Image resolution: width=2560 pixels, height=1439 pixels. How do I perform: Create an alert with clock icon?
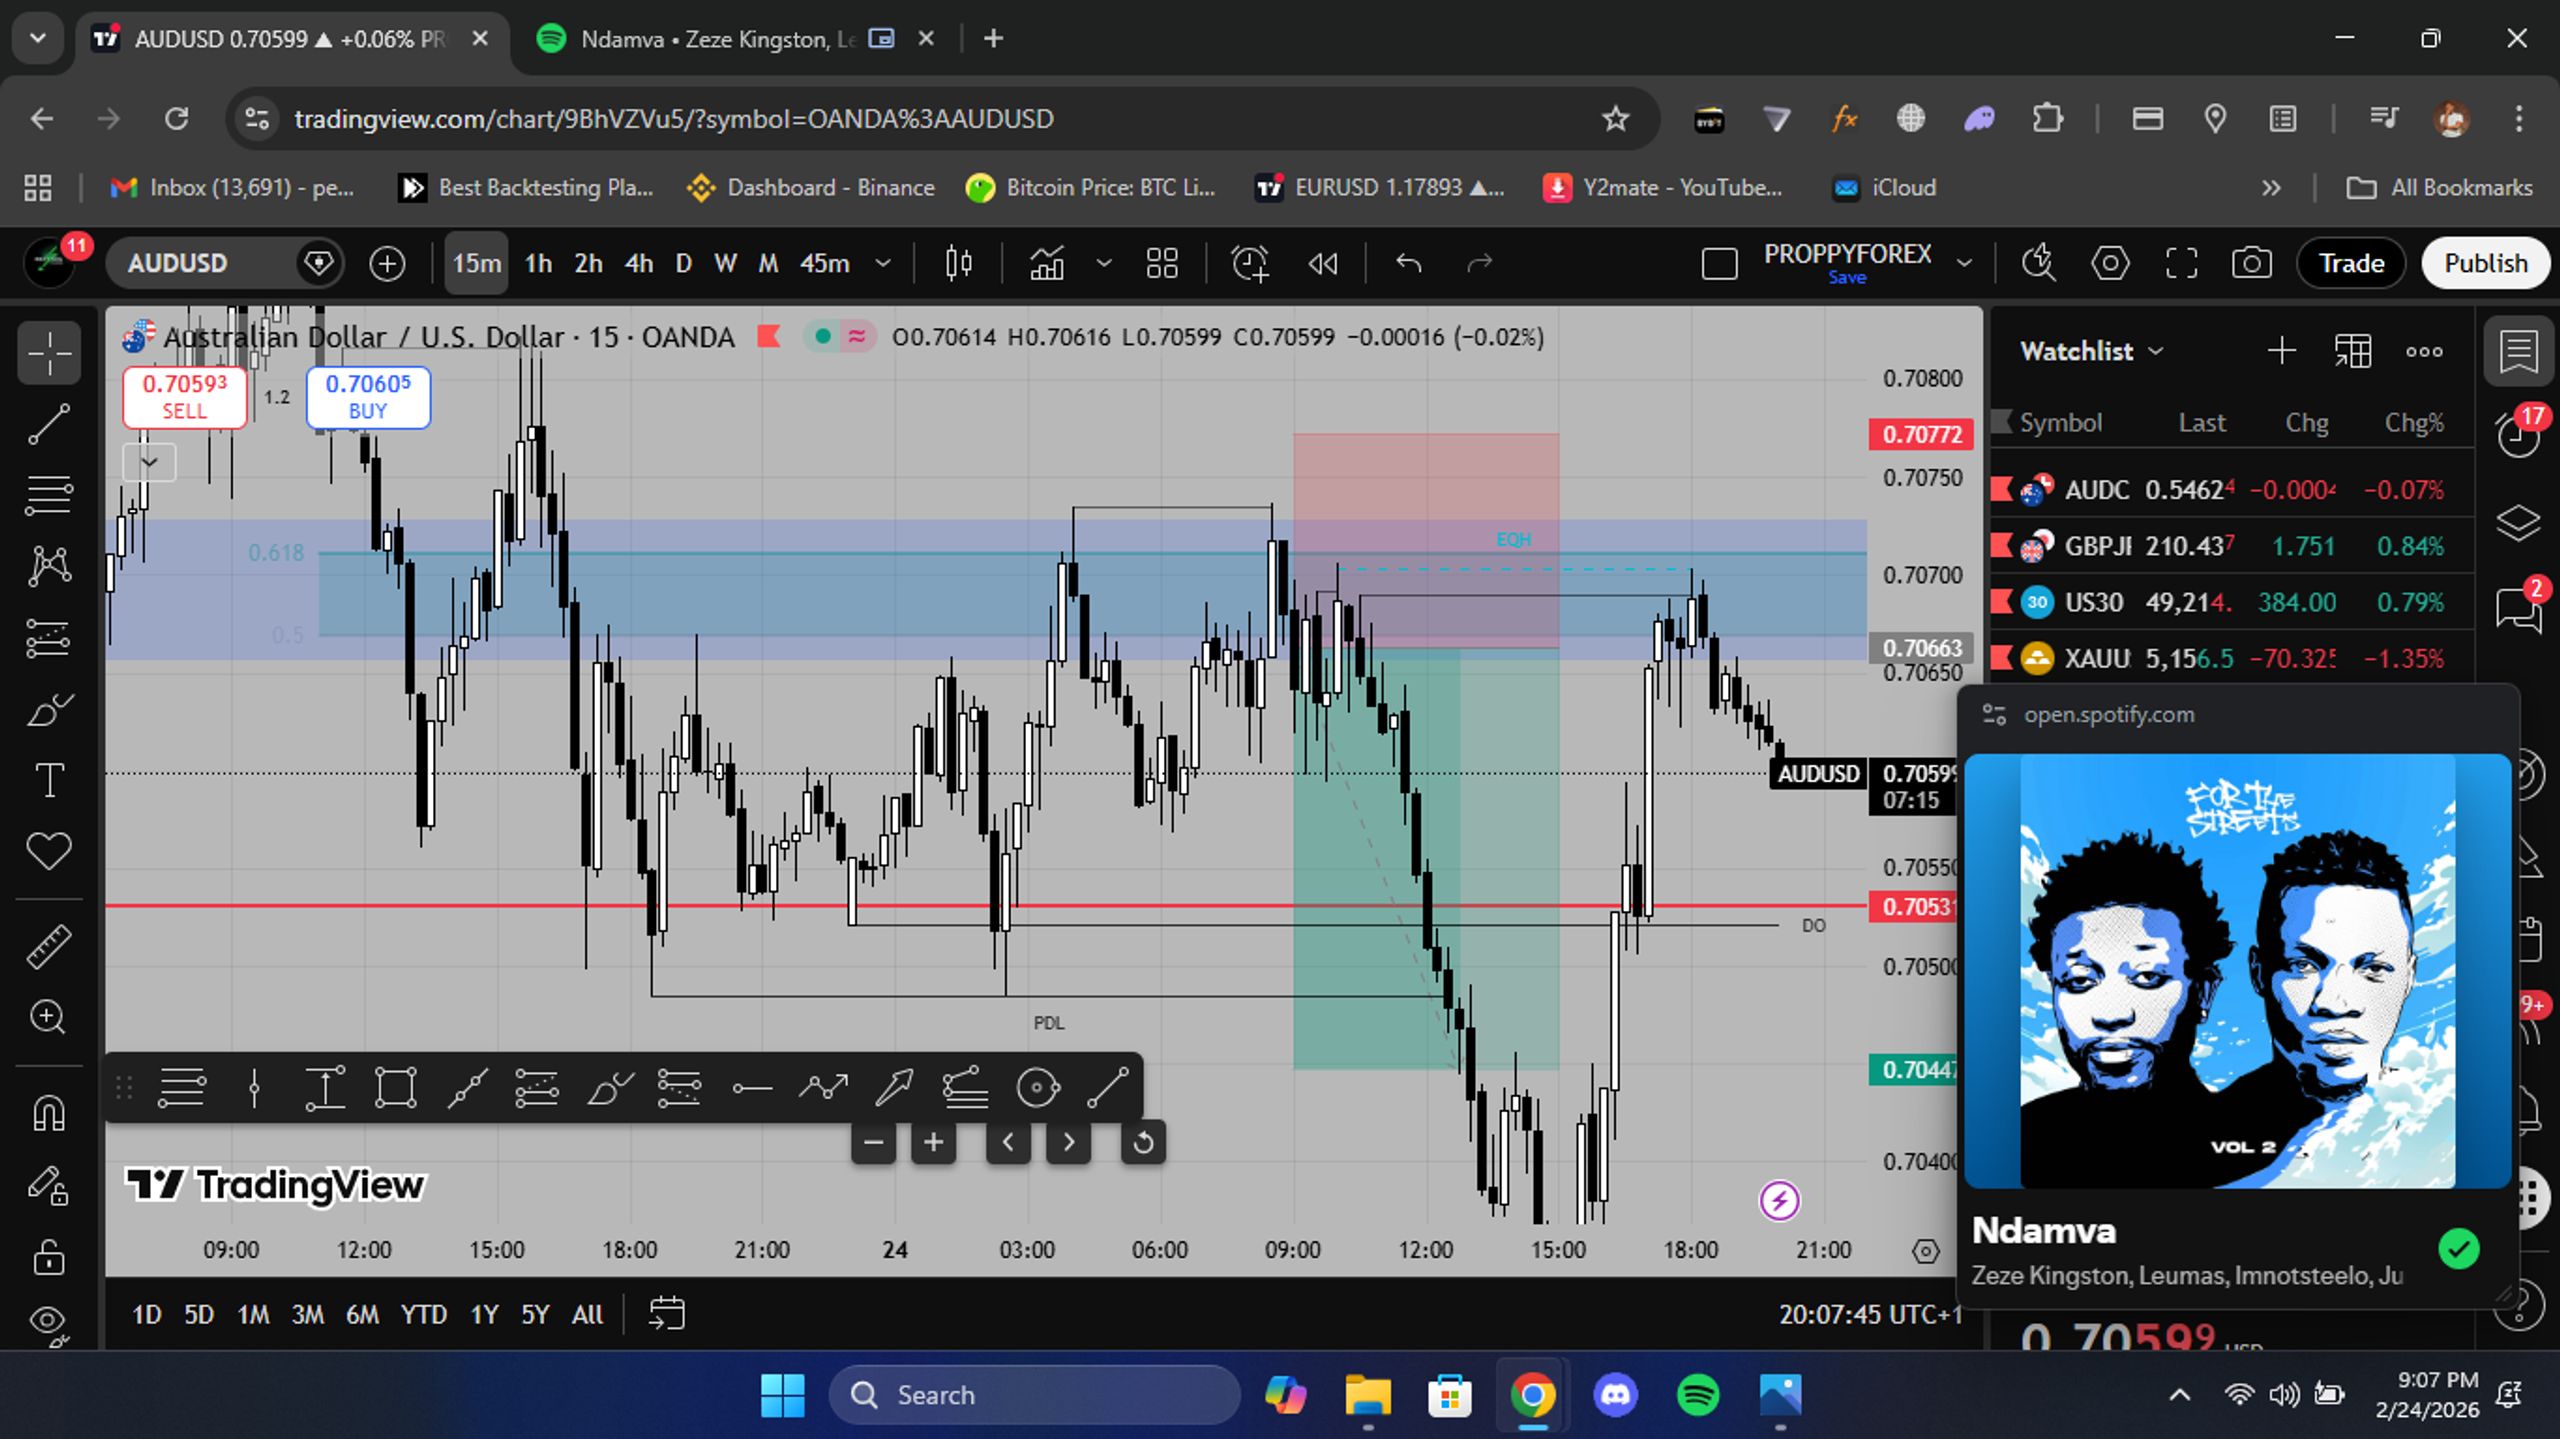pos(1250,263)
